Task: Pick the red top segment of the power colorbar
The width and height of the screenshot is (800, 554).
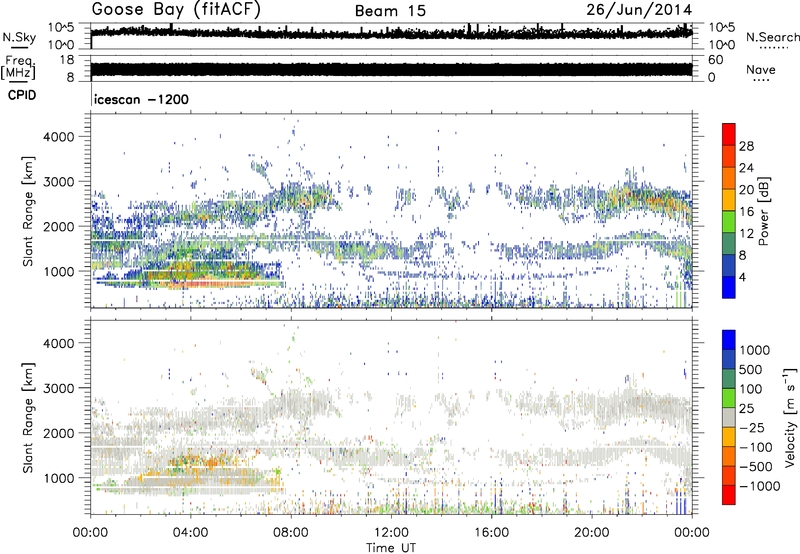Action: click(x=729, y=134)
